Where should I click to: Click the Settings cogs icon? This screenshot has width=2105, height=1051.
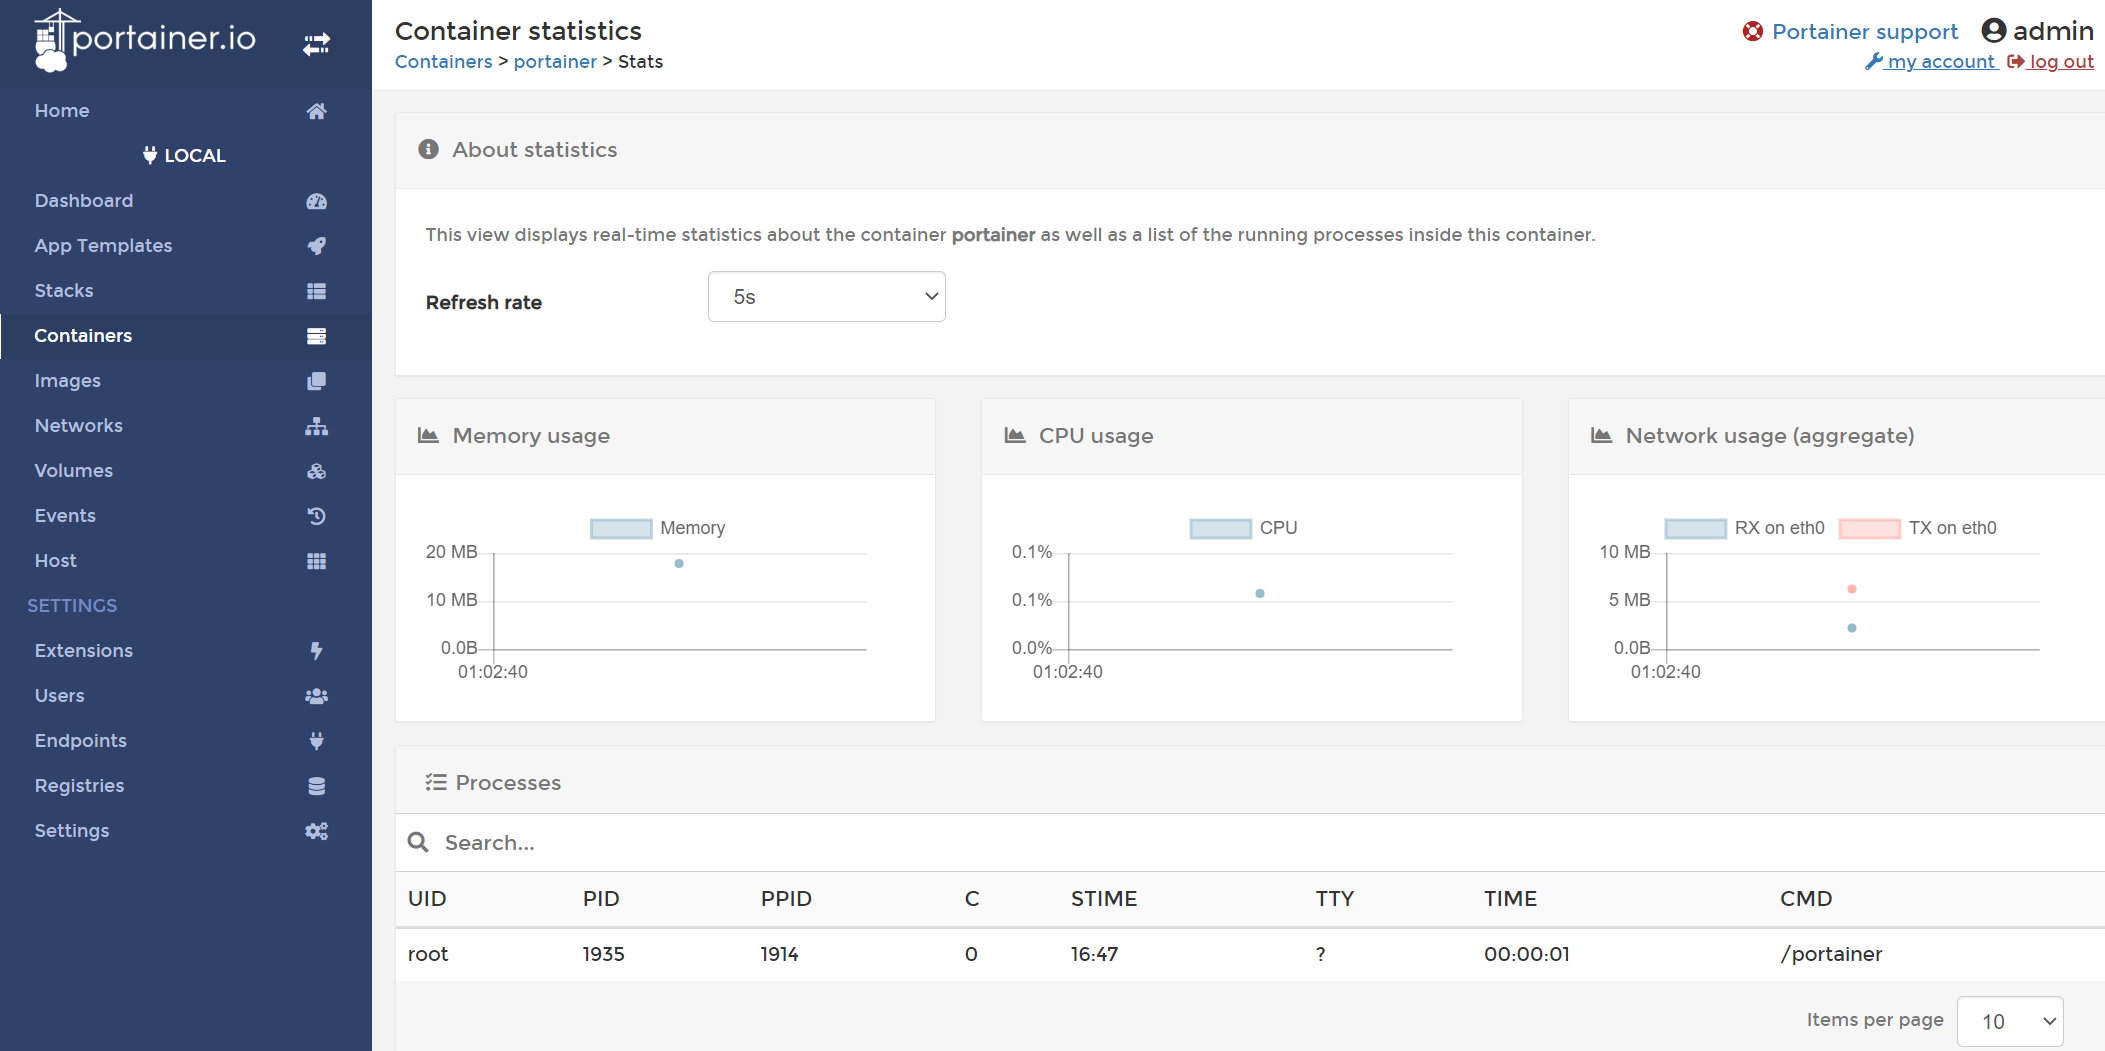pos(316,831)
